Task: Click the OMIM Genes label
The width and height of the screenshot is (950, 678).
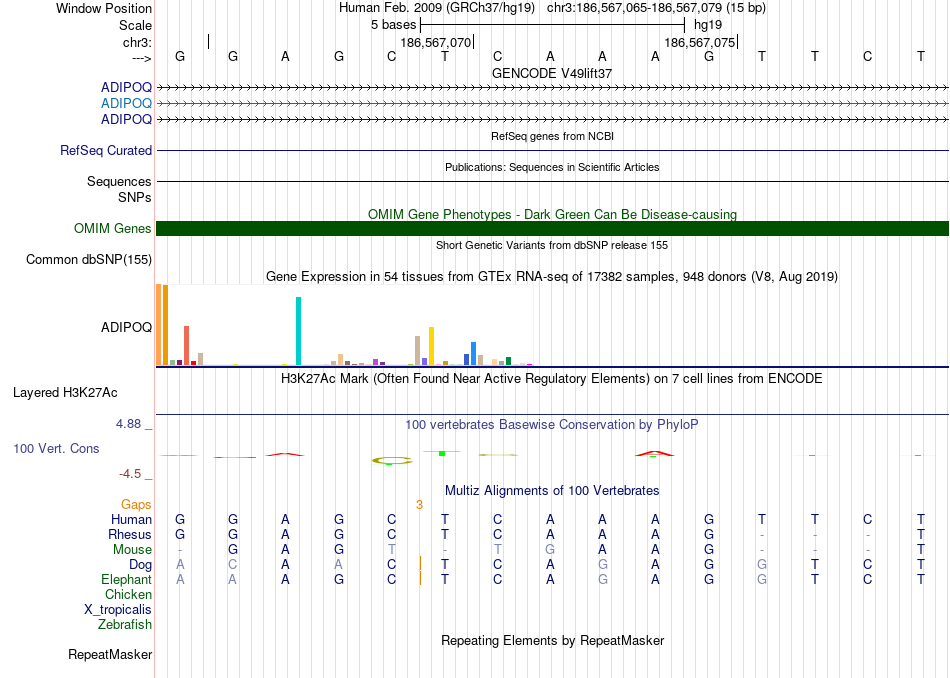Action: pyautogui.click(x=112, y=228)
